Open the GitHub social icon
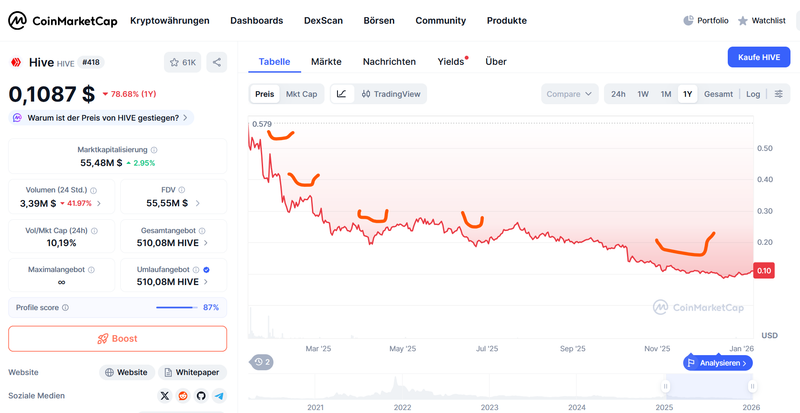 (x=201, y=396)
